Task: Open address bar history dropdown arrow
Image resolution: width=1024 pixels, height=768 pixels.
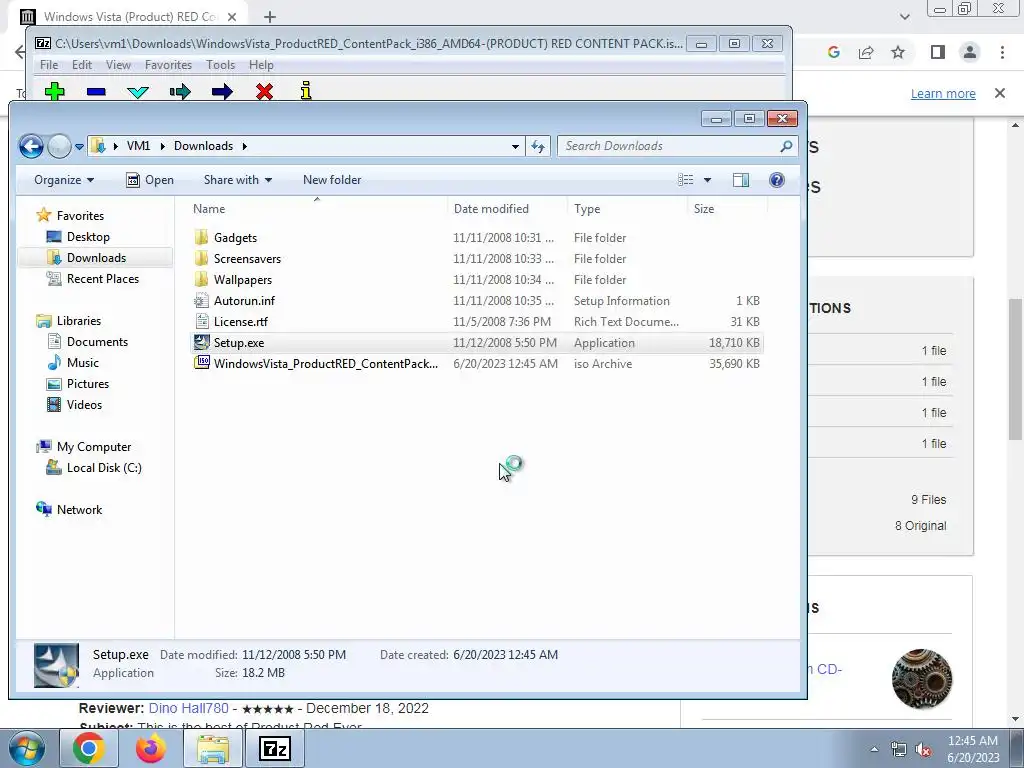Action: click(515, 146)
